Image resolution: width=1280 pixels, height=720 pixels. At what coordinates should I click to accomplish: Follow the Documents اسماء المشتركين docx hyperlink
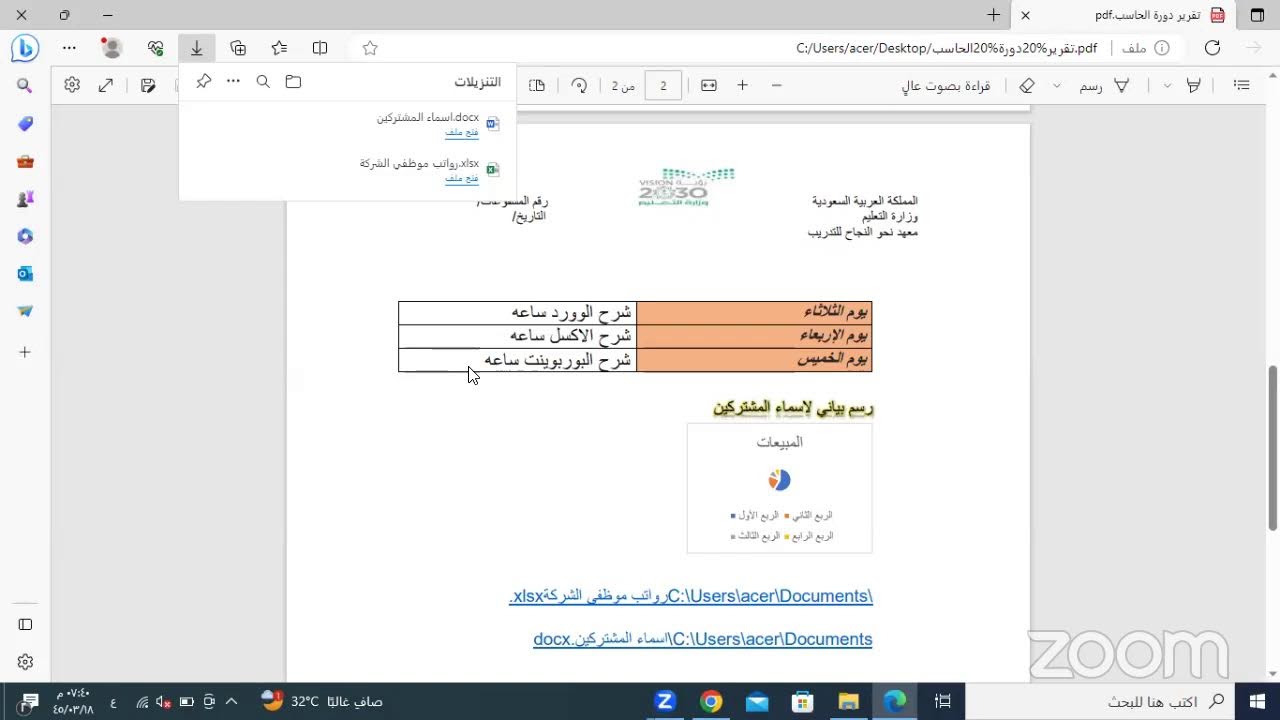tap(703, 639)
